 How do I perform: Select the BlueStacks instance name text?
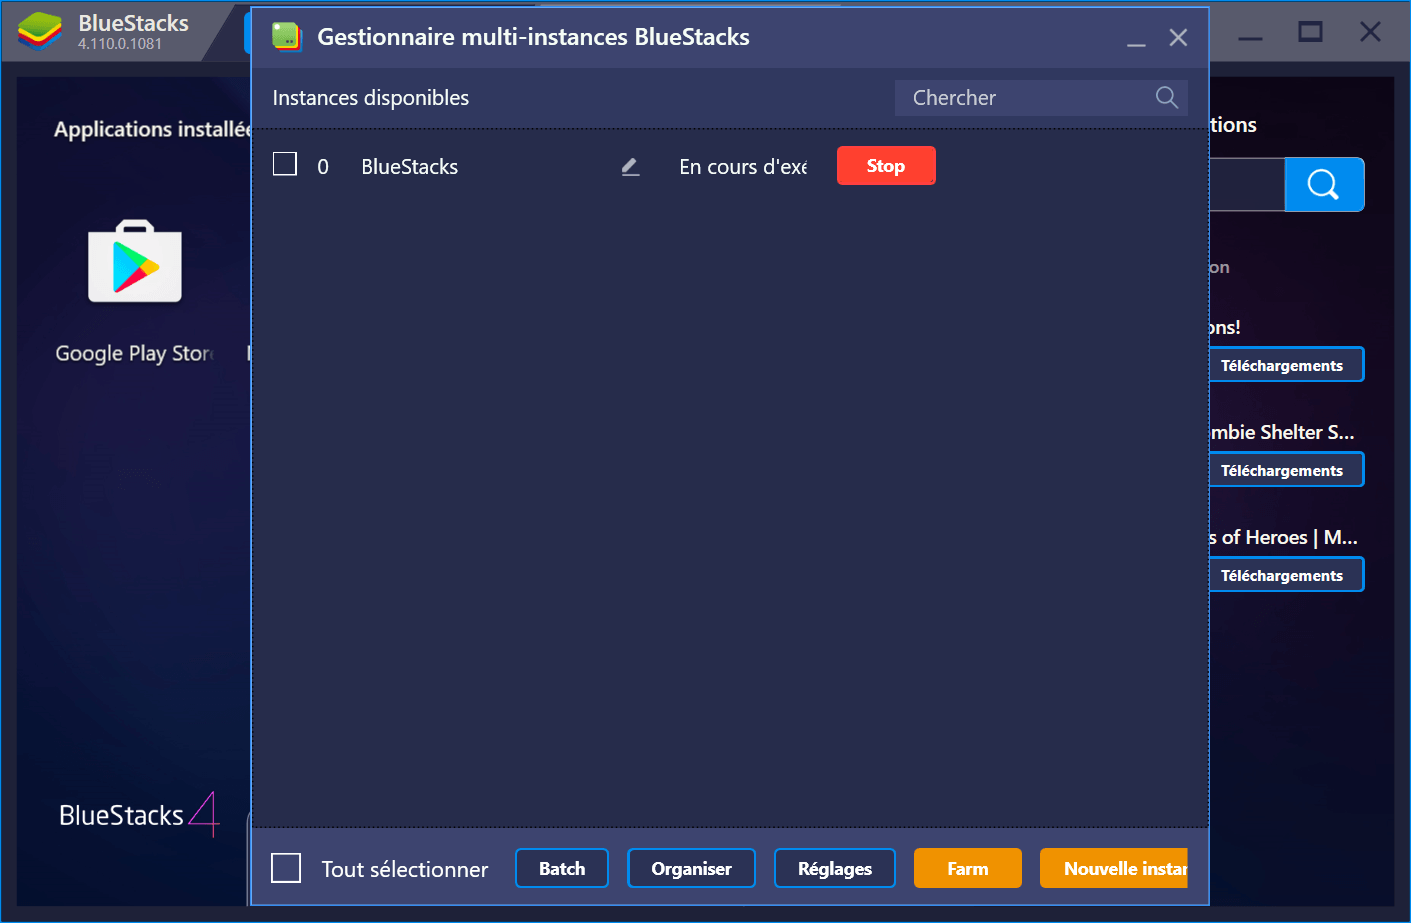[410, 167]
